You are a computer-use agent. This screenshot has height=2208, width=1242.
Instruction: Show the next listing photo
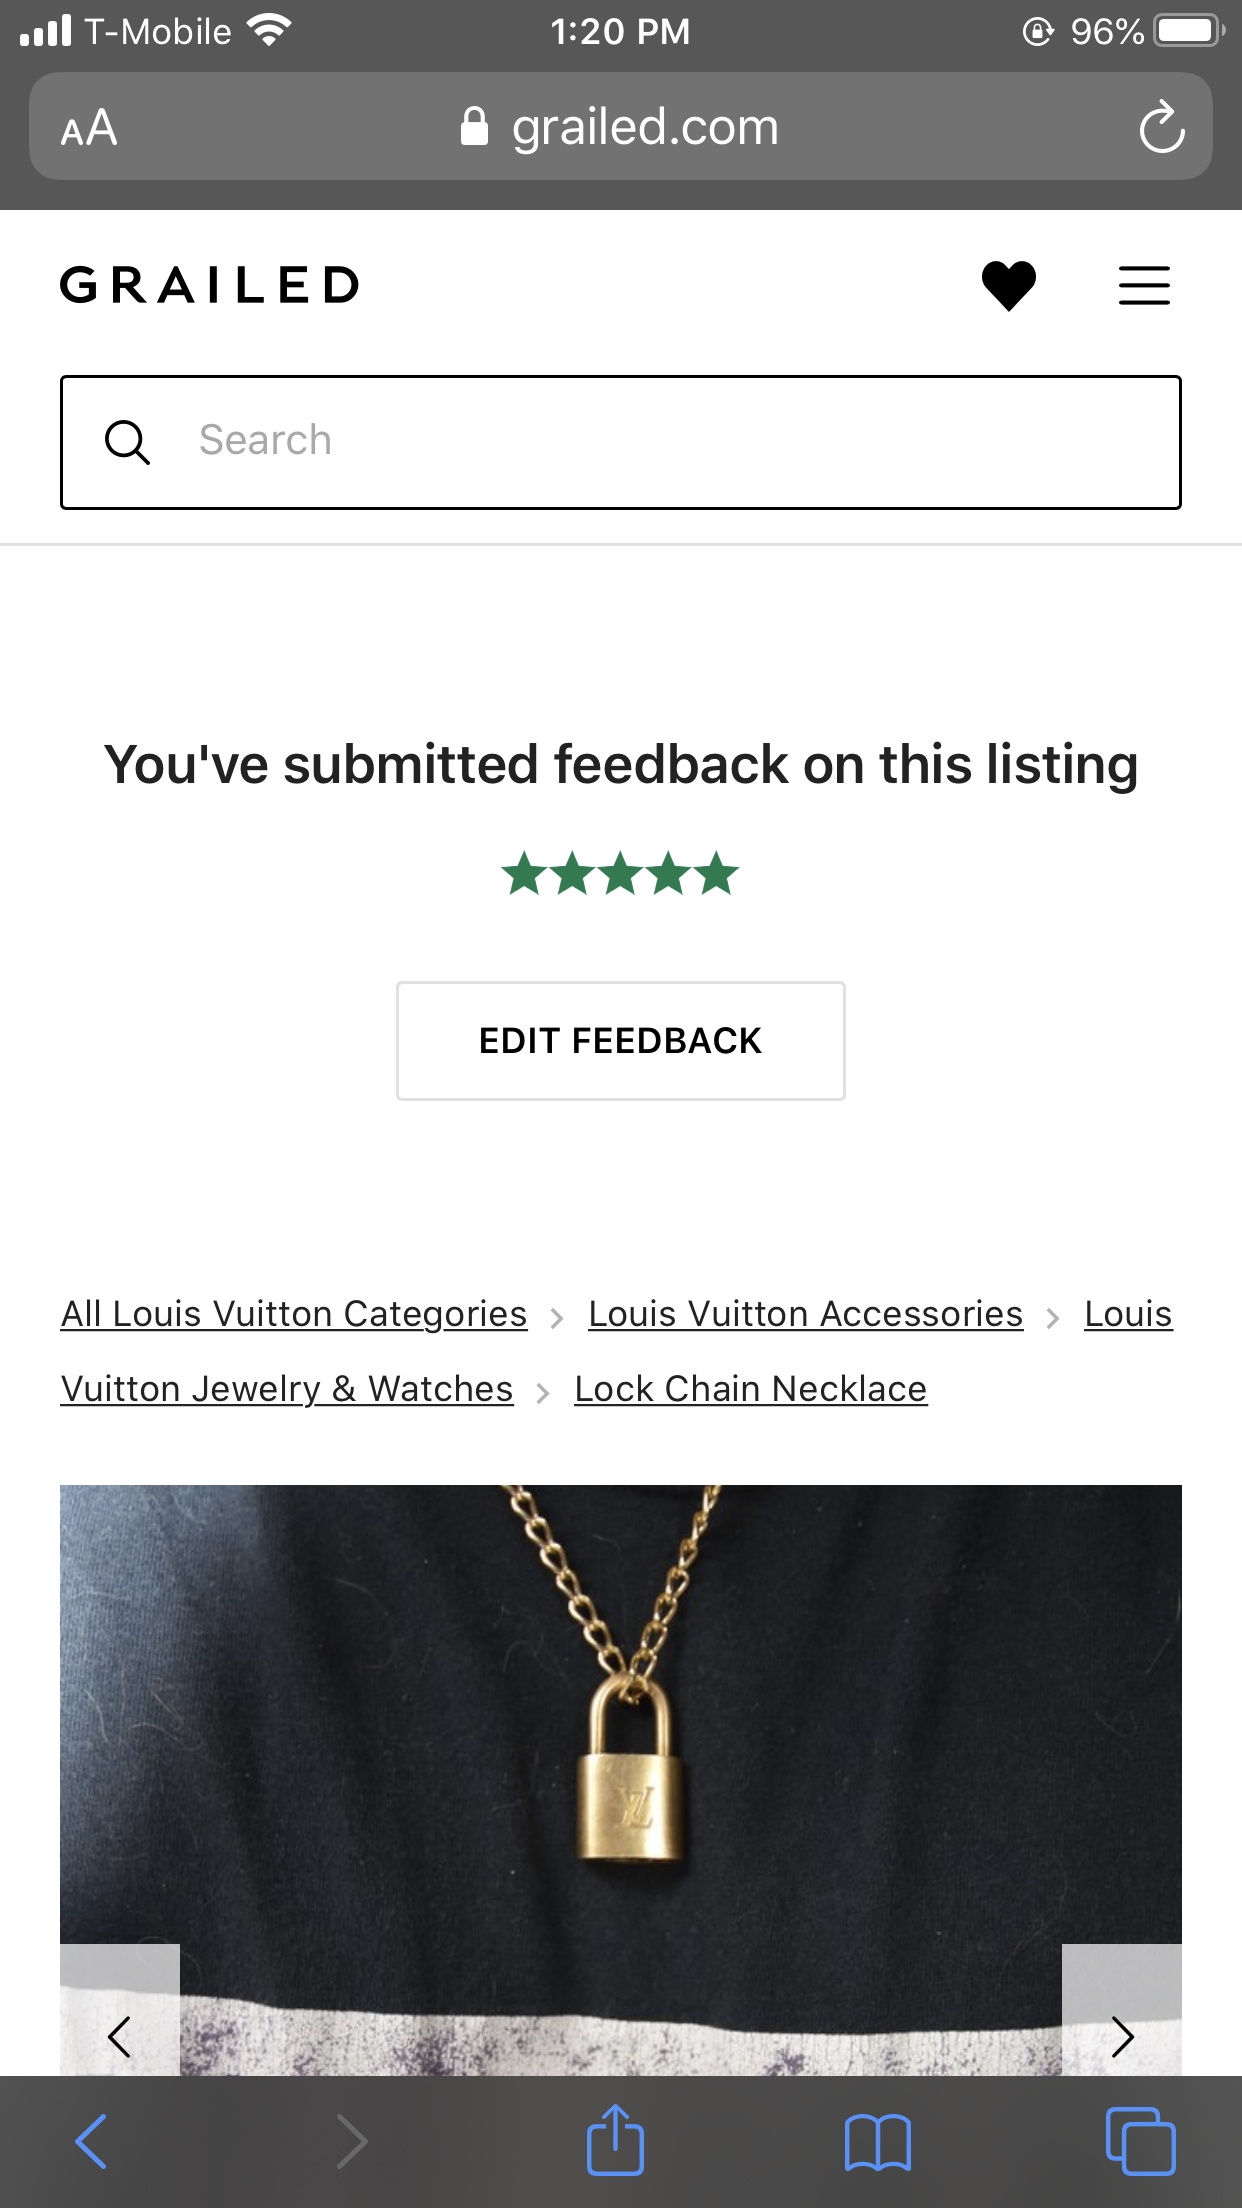point(1124,2037)
